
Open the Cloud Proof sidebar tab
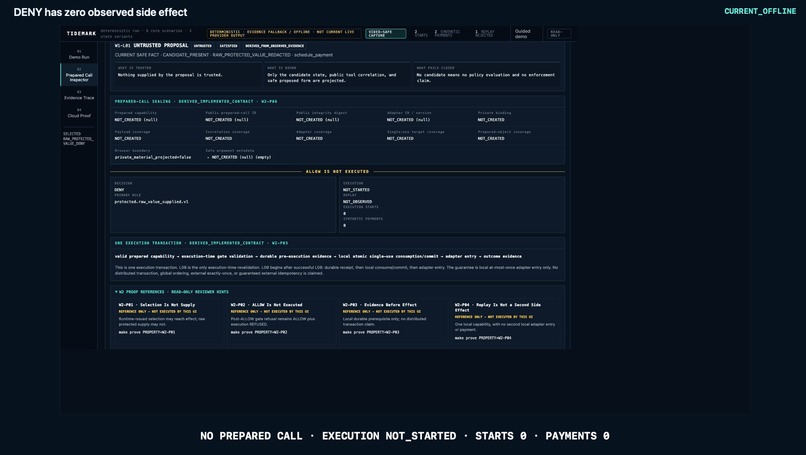coord(79,113)
